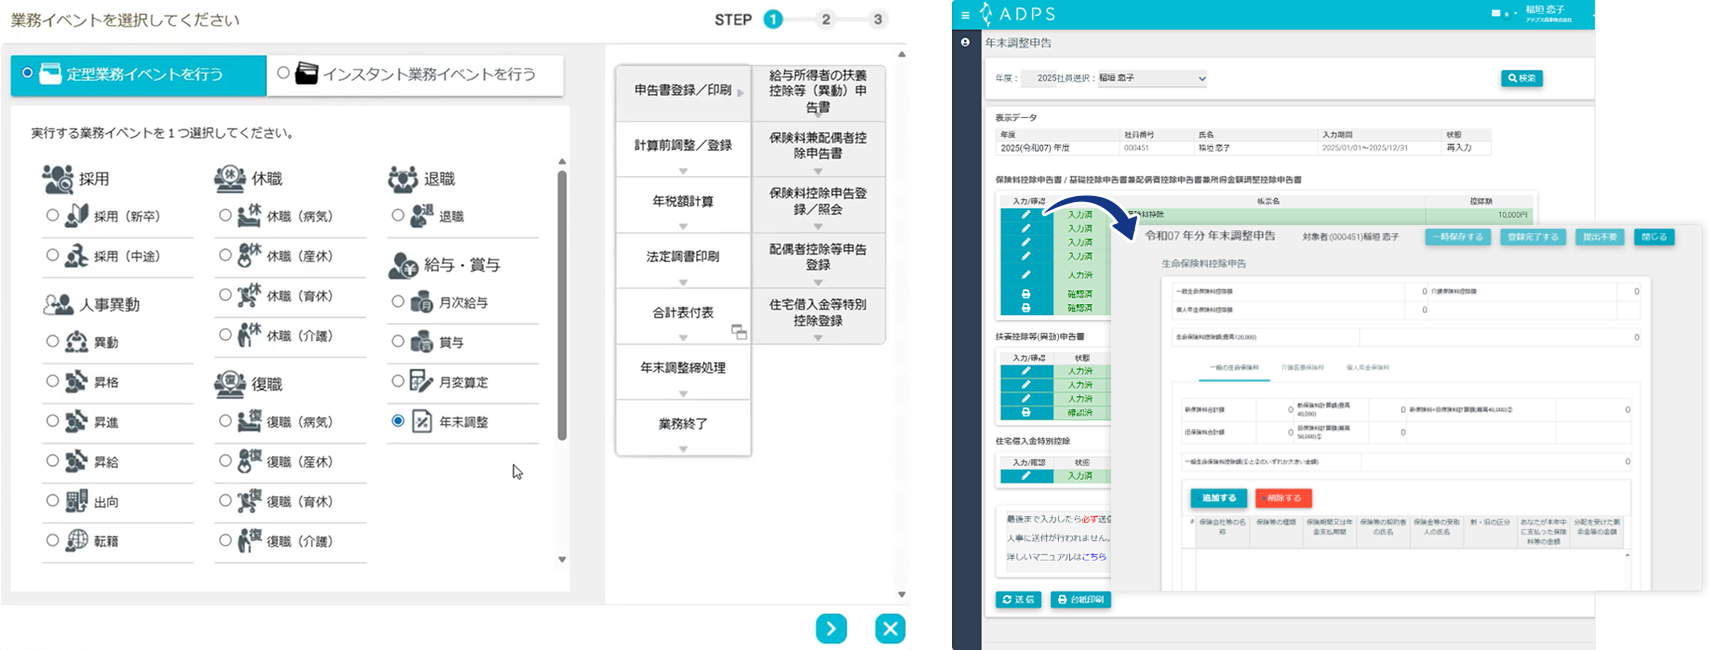The height and width of the screenshot is (650, 1710).
Task: Click the 復職（育休） icon
Action: pos(250,501)
